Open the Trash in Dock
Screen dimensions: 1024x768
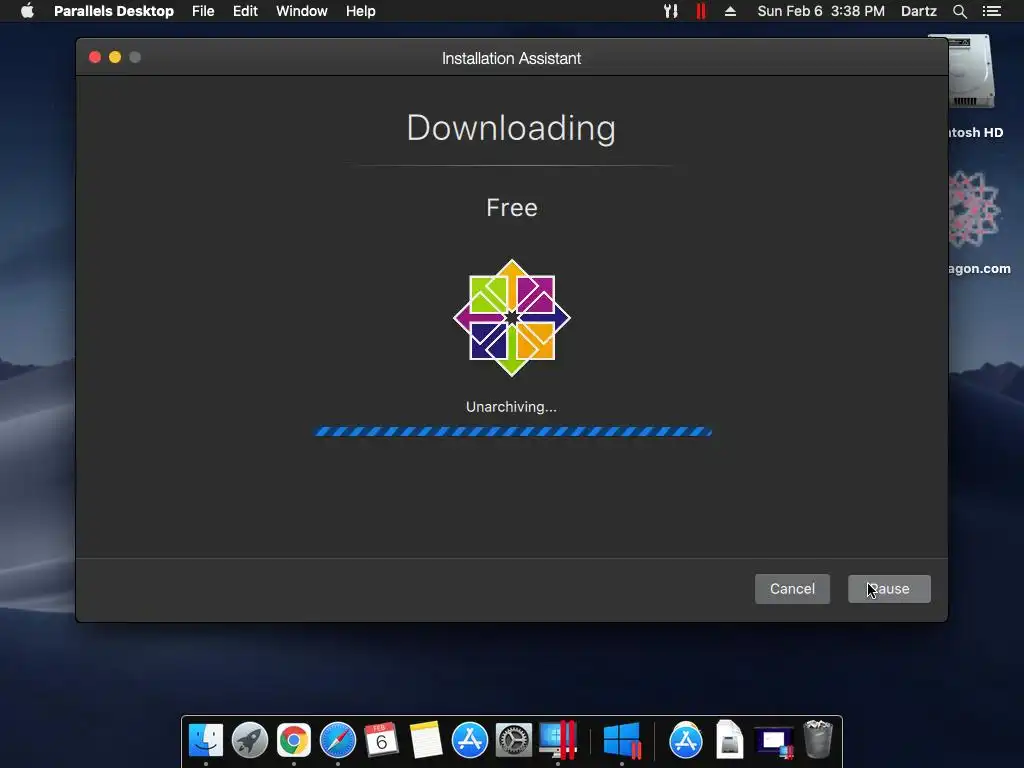[818, 739]
